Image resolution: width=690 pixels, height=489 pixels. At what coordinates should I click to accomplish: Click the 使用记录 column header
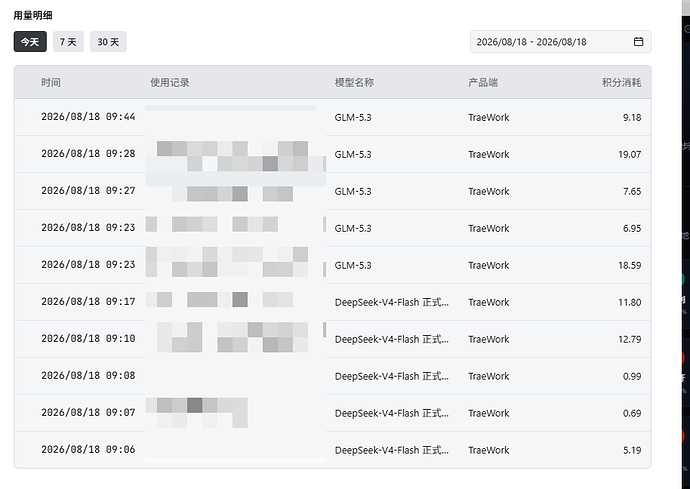(170, 82)
